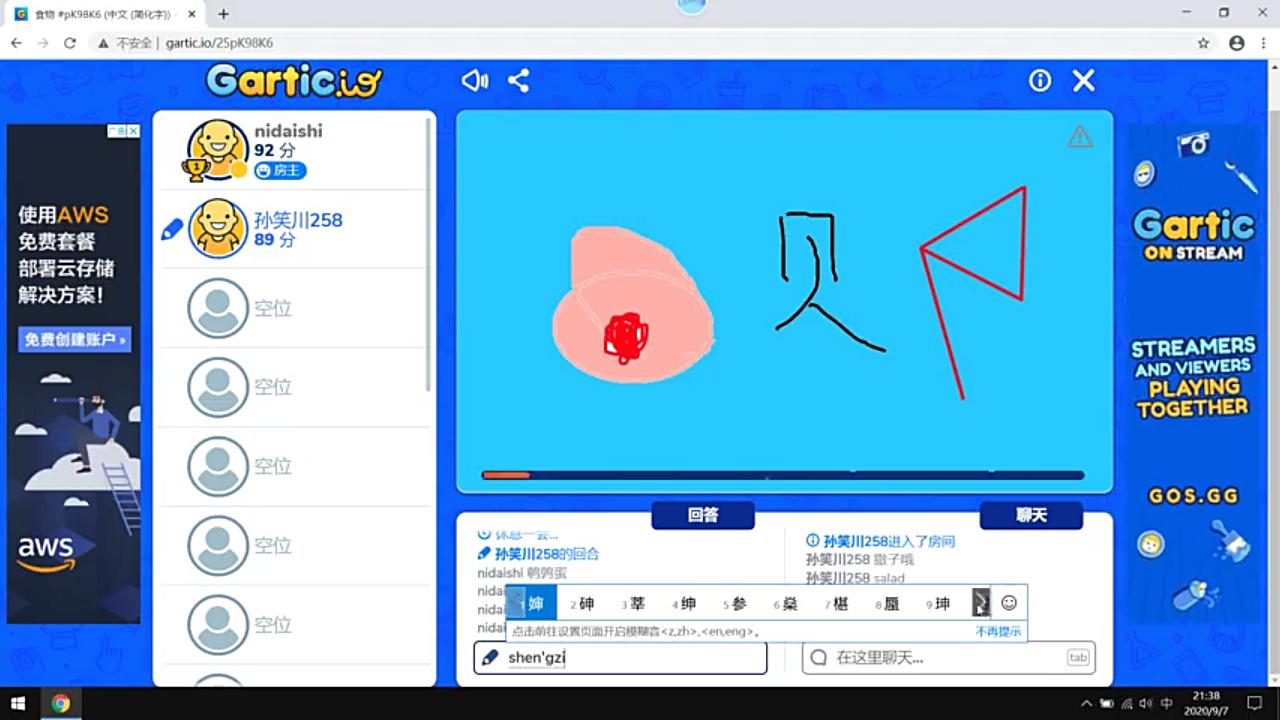
Task: Open the share icon in header
Action: click(x=518, y=81)
